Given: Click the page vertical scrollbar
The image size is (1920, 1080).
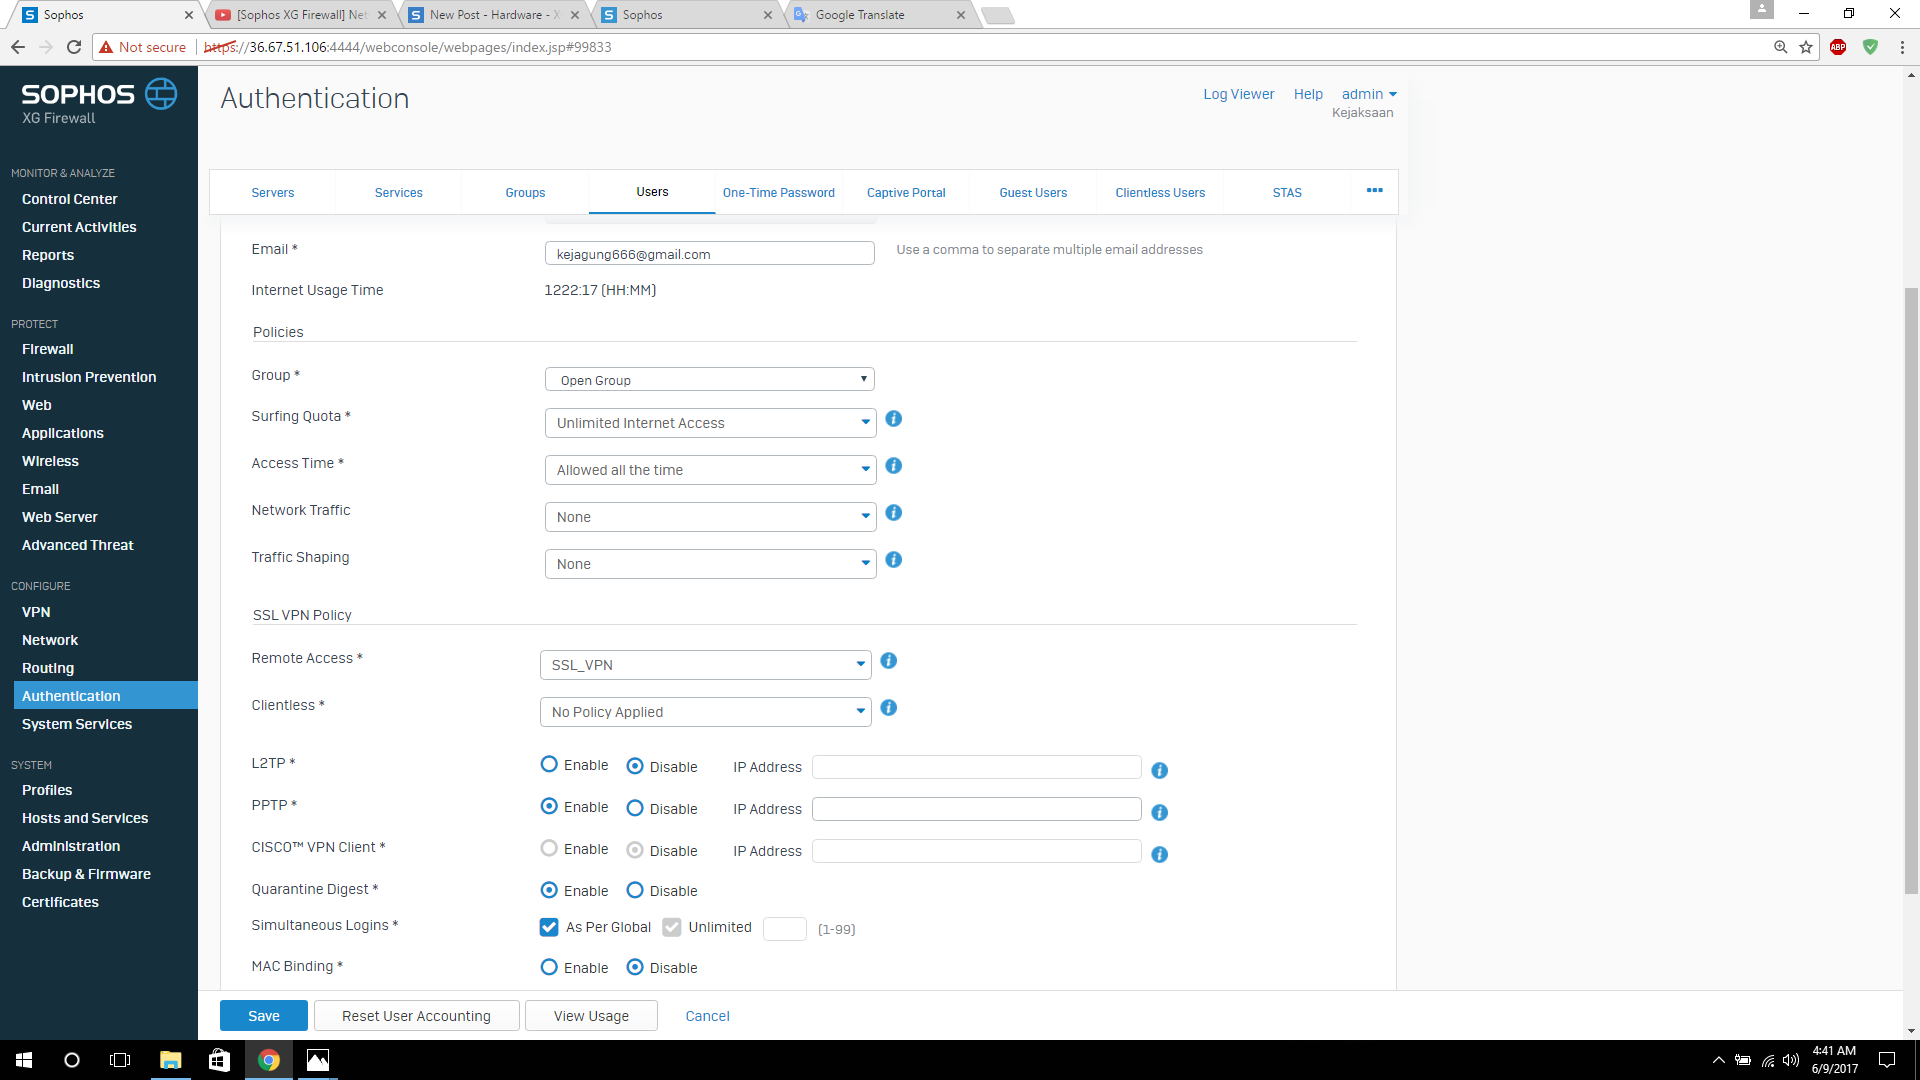Looking at the screenshot, I should pyautogui.click(x=1911, y=590).
